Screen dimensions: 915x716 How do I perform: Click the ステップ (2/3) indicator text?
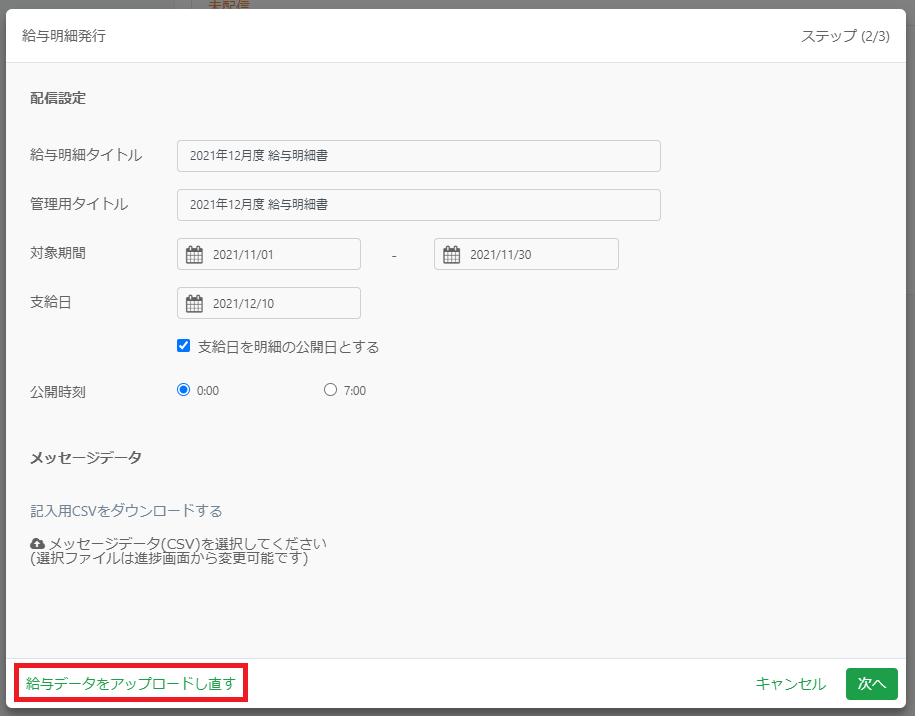pyautogui.click(x=845, y=36)
